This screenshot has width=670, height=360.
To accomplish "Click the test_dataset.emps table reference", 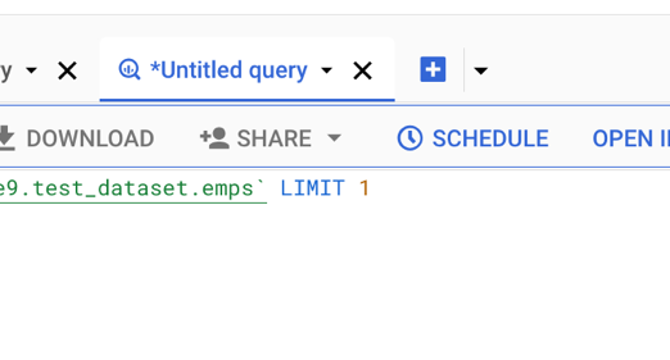I will [x=132, y=188].
